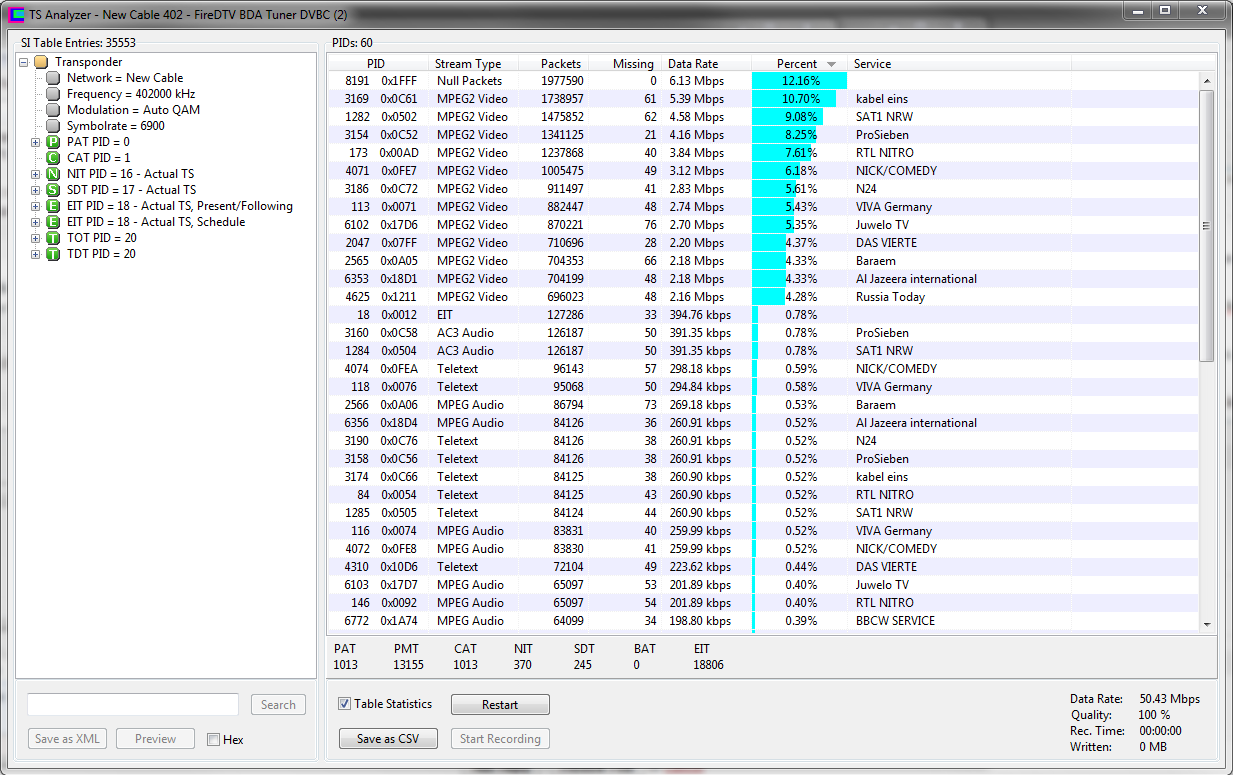Click the TS Analyzer app icon in title bar
Viewport: 1233px width, 775px height.
[x=16, y=14]
